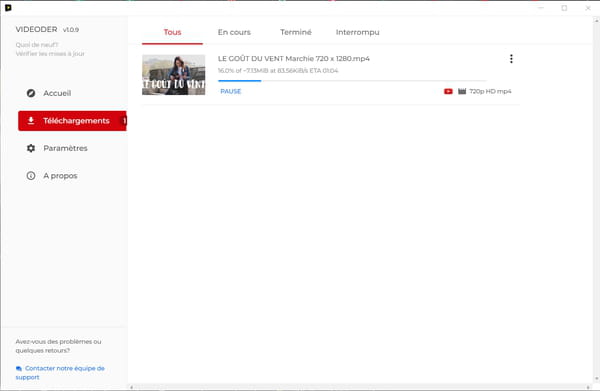Open the three-dot menu for the download

[511, 59]
